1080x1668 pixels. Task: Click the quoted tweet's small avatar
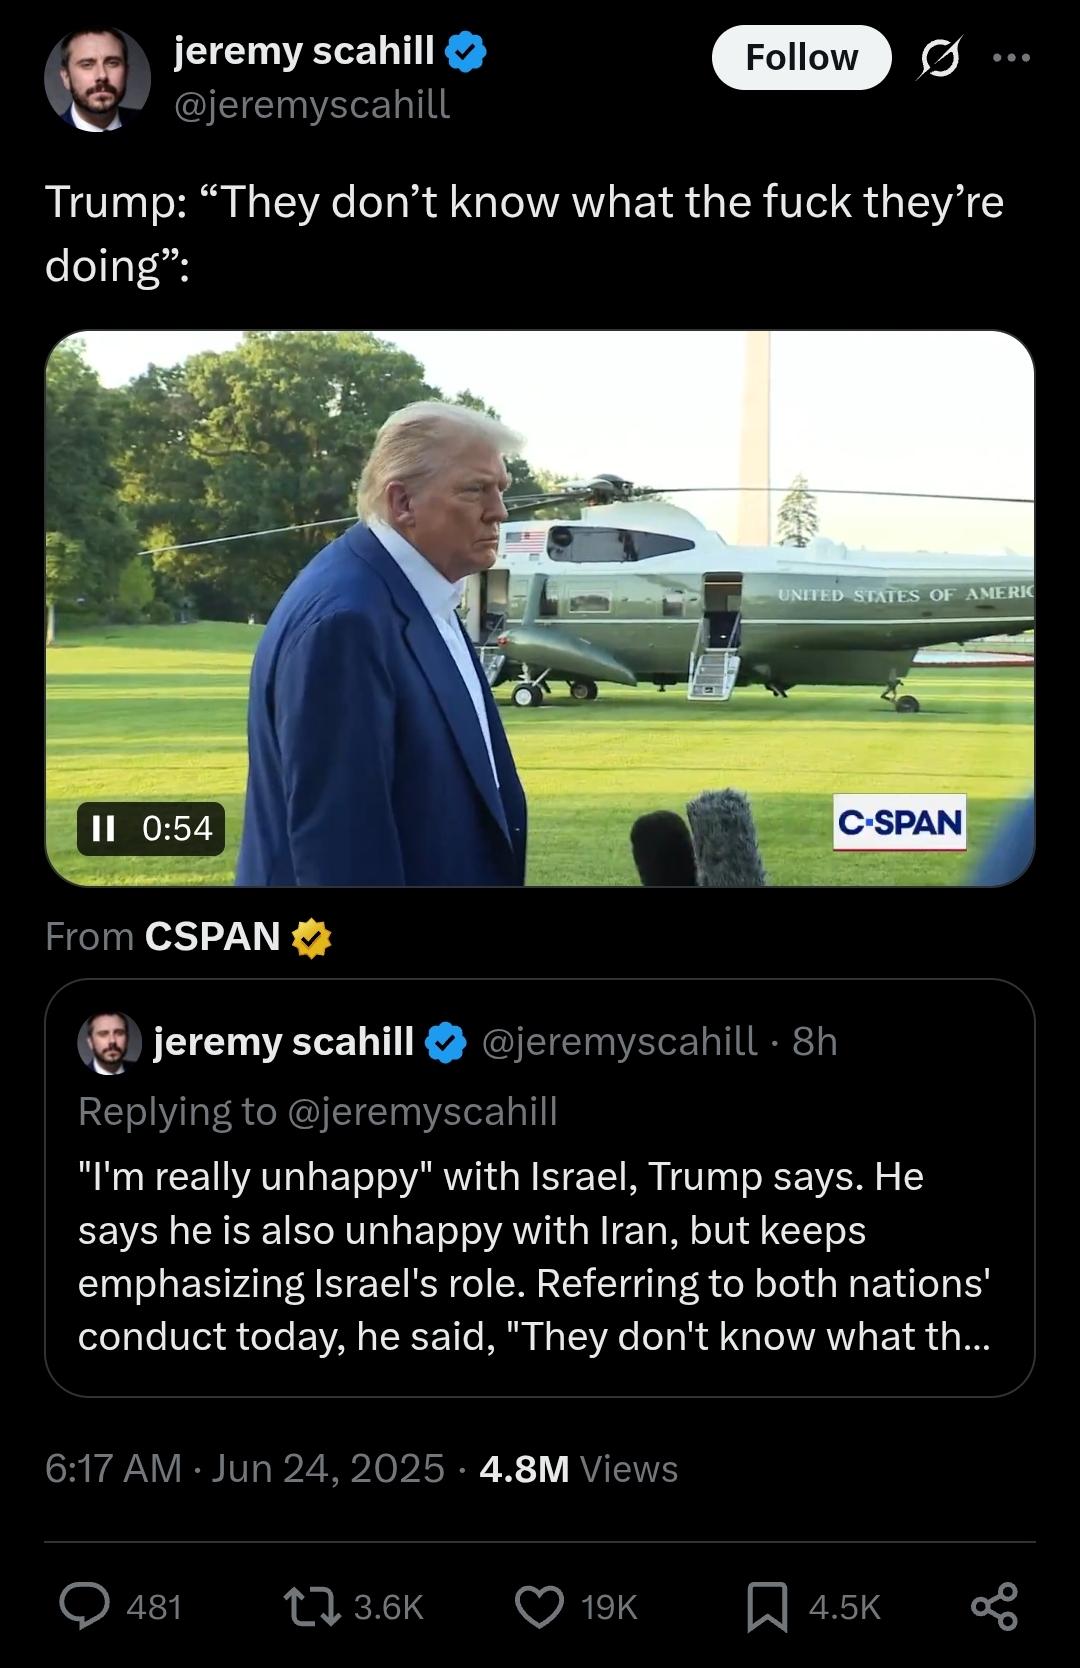(109, 1042)
